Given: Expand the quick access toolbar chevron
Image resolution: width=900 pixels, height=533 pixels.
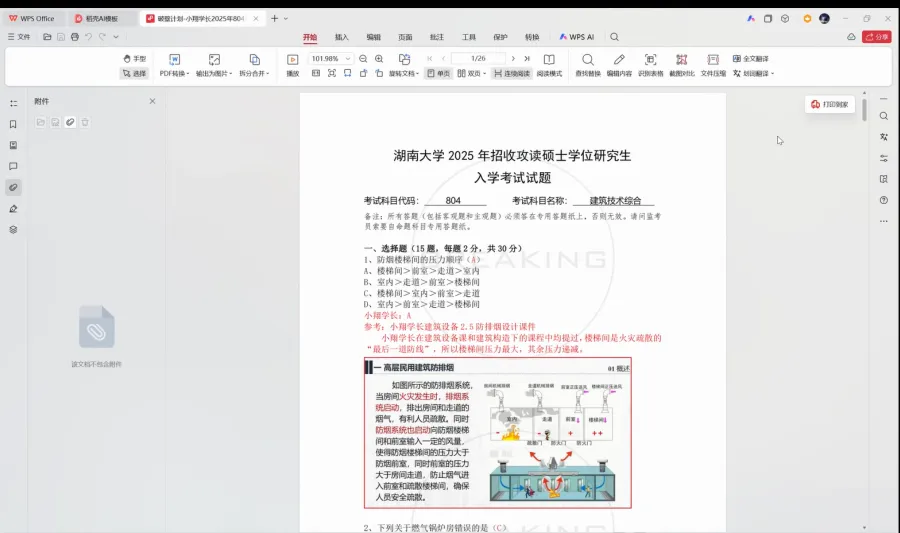Looking at the screenshot, I should (x=116, y=37).
